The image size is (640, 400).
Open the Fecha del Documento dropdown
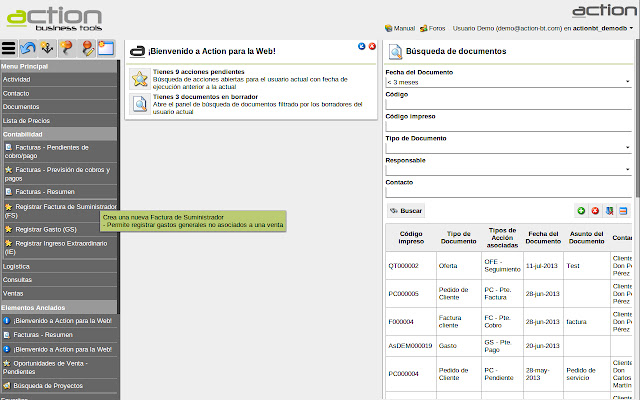tap(509, 82)
